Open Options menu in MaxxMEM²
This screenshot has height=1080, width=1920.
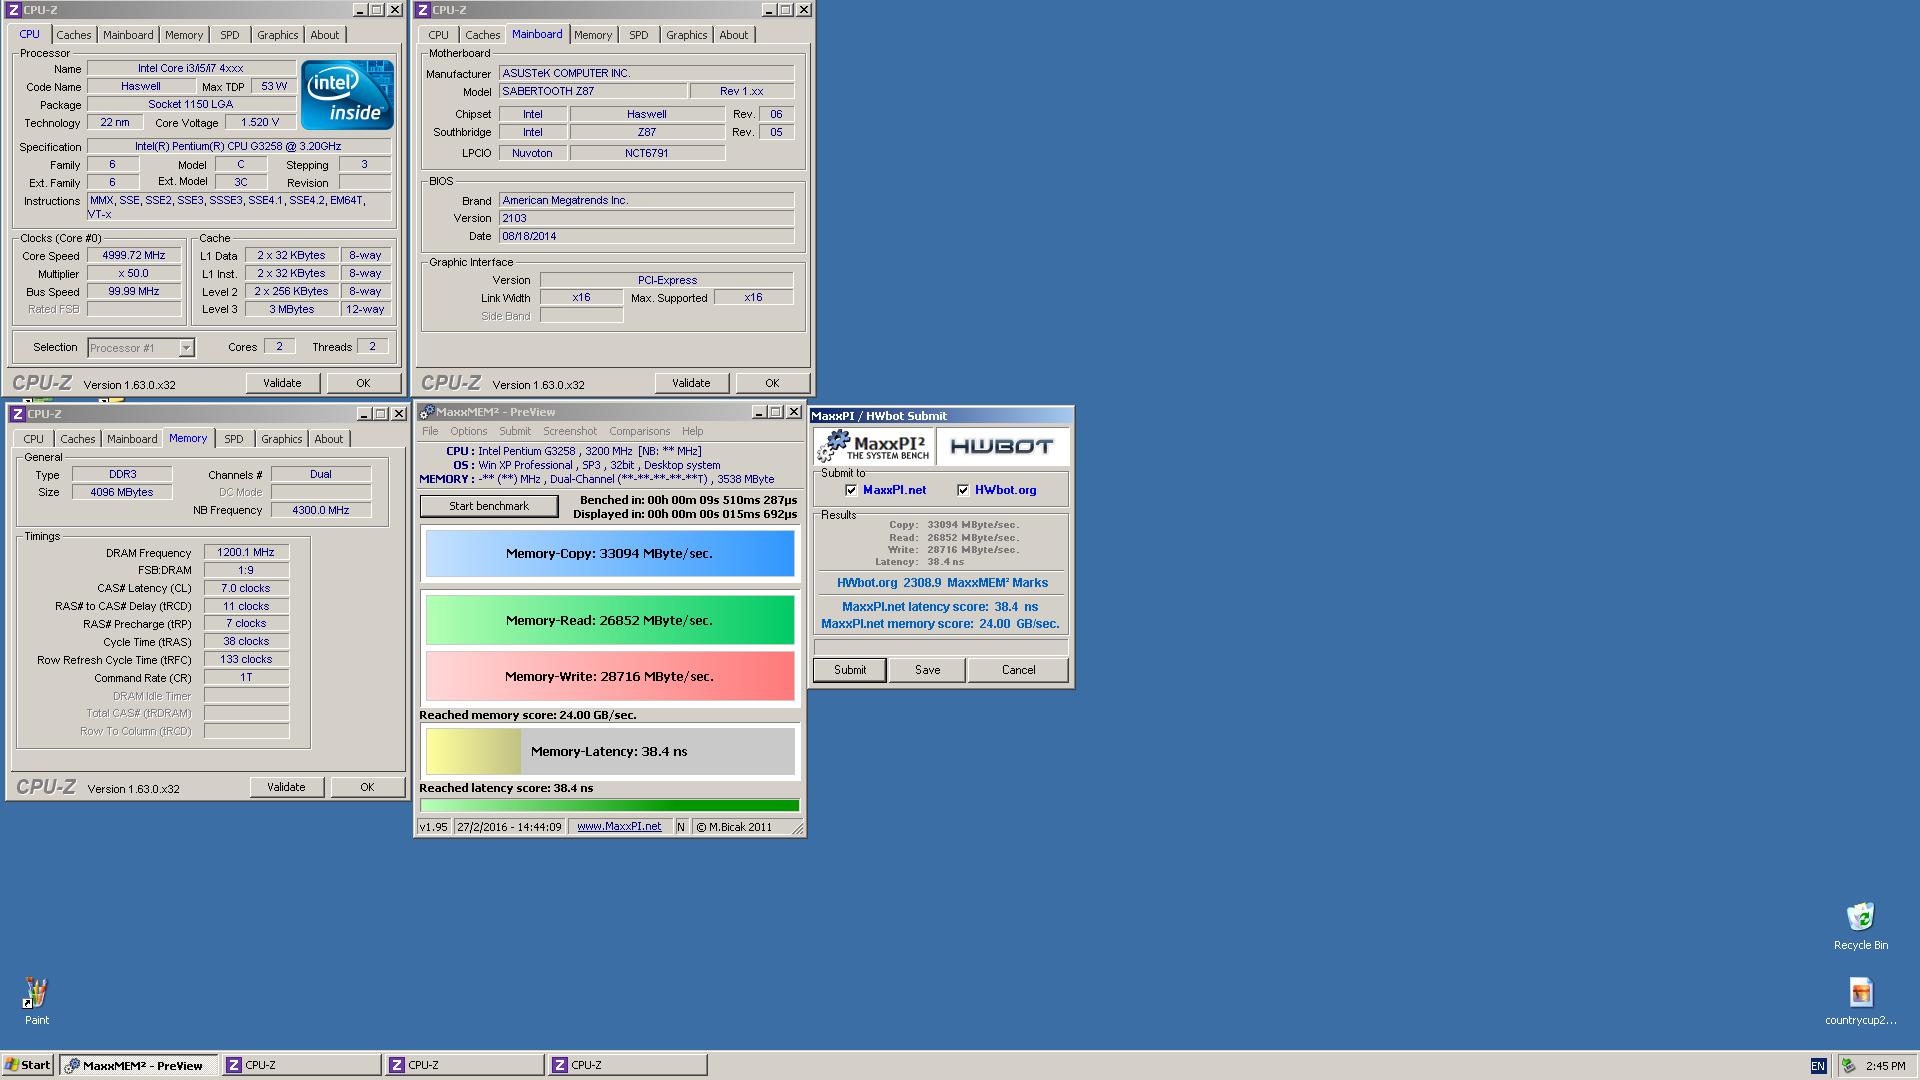tap(468, 431)
